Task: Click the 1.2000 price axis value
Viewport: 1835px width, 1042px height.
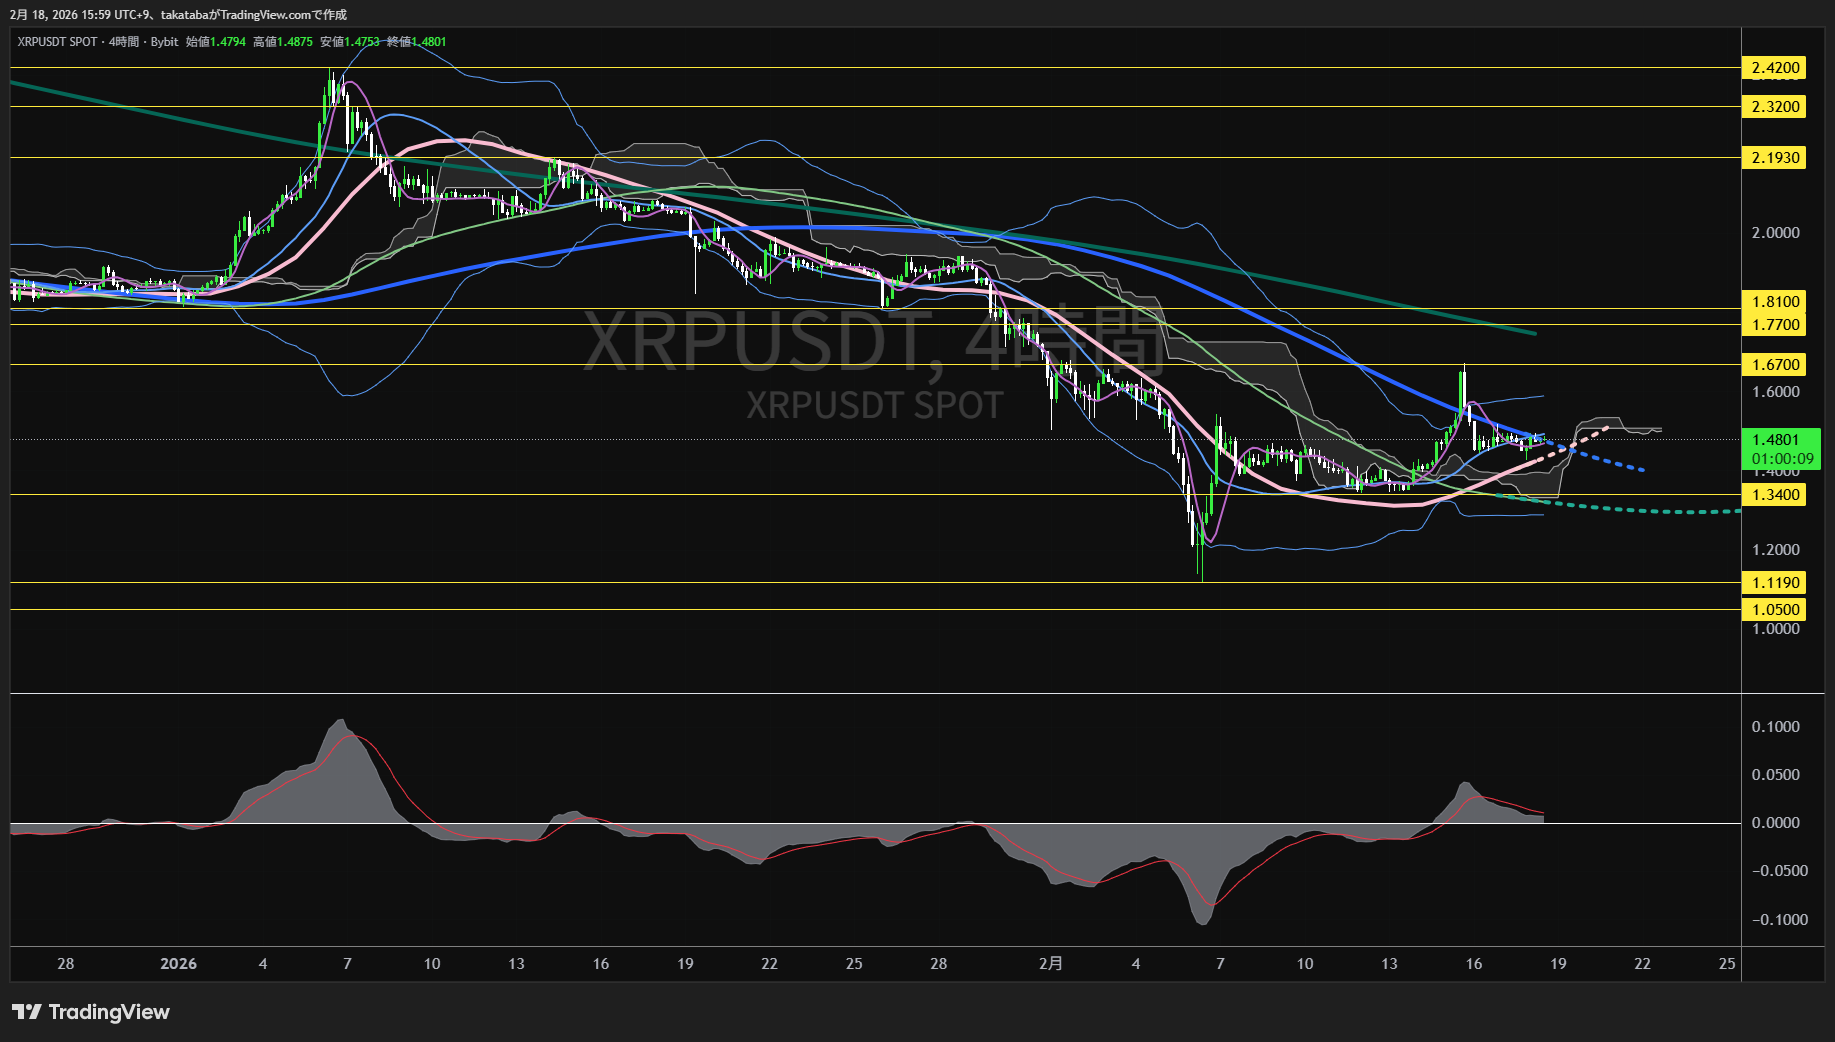Action: tap(1775, 550)
